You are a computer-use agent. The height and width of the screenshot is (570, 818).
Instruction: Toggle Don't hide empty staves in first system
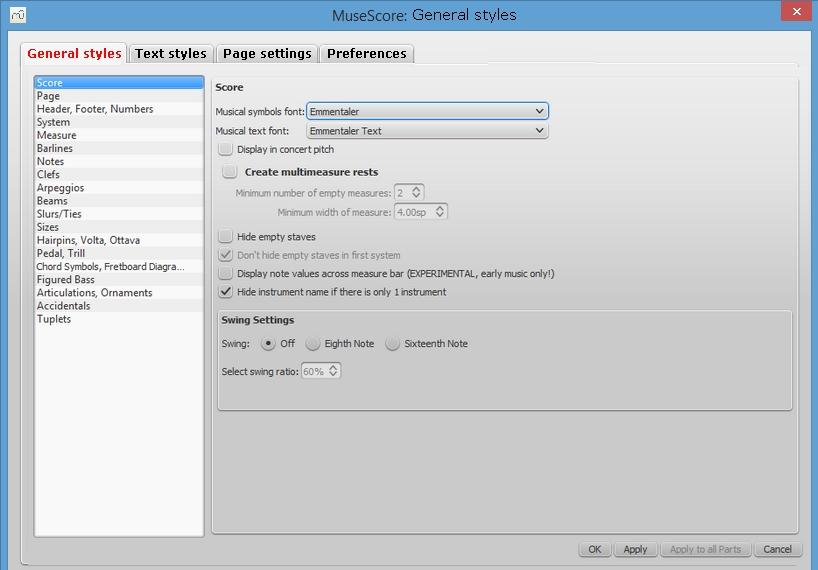click(x=225, y=255)
